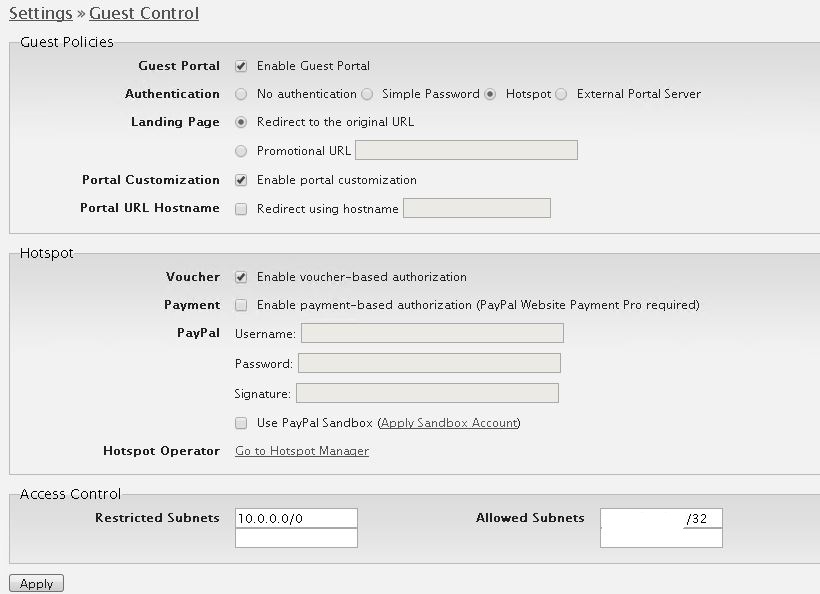The image size is (820, 594).
Task: Check the Use PayPal Sandbox box
Action: [241, 423]
